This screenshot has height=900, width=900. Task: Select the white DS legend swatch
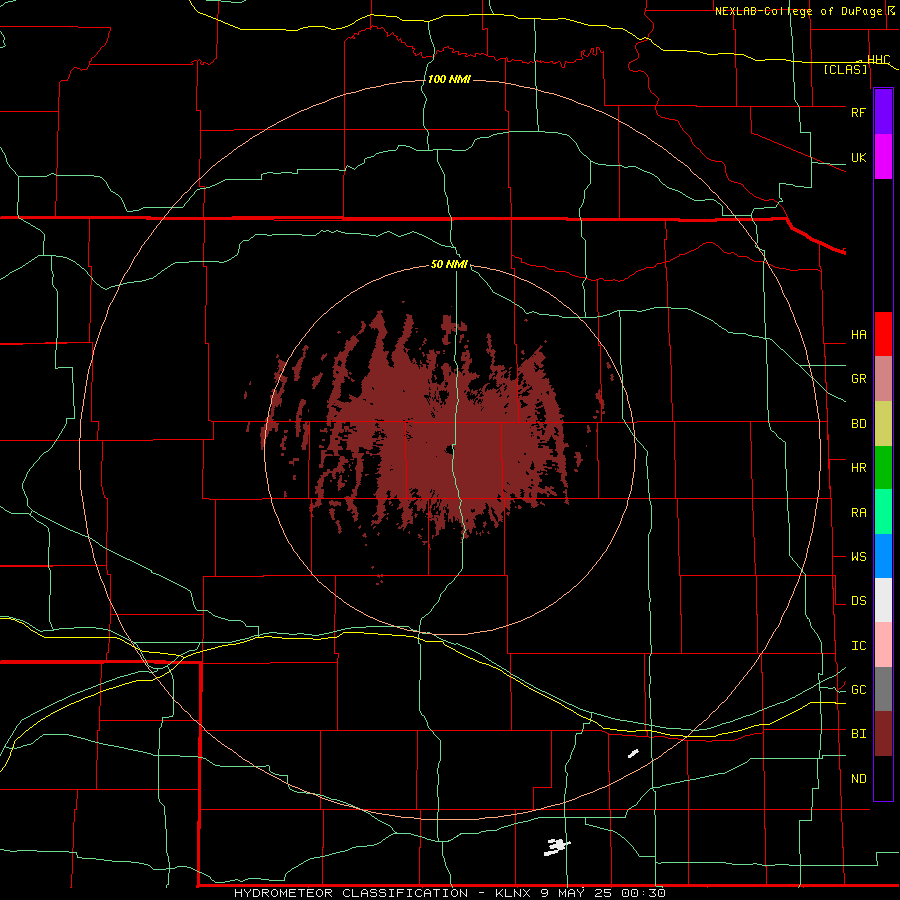[x=883, y=600]
